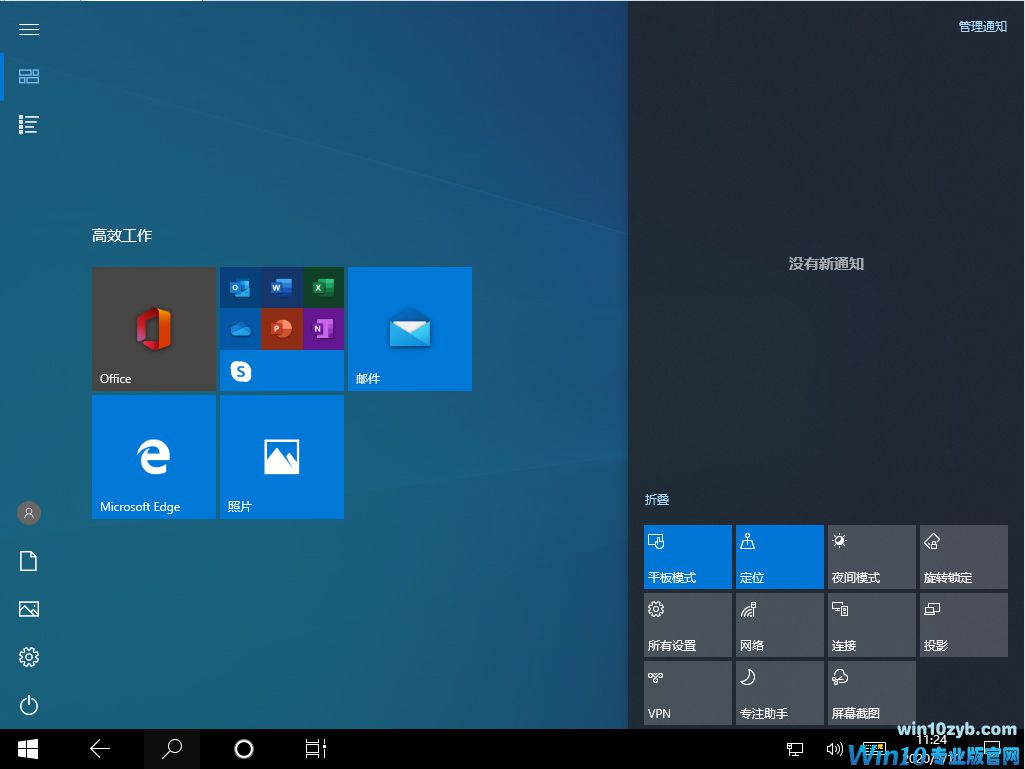Open the small Excel tile icon
Image resolution: width=1025 pixels, height=769 pixels.
click(323, 288)
